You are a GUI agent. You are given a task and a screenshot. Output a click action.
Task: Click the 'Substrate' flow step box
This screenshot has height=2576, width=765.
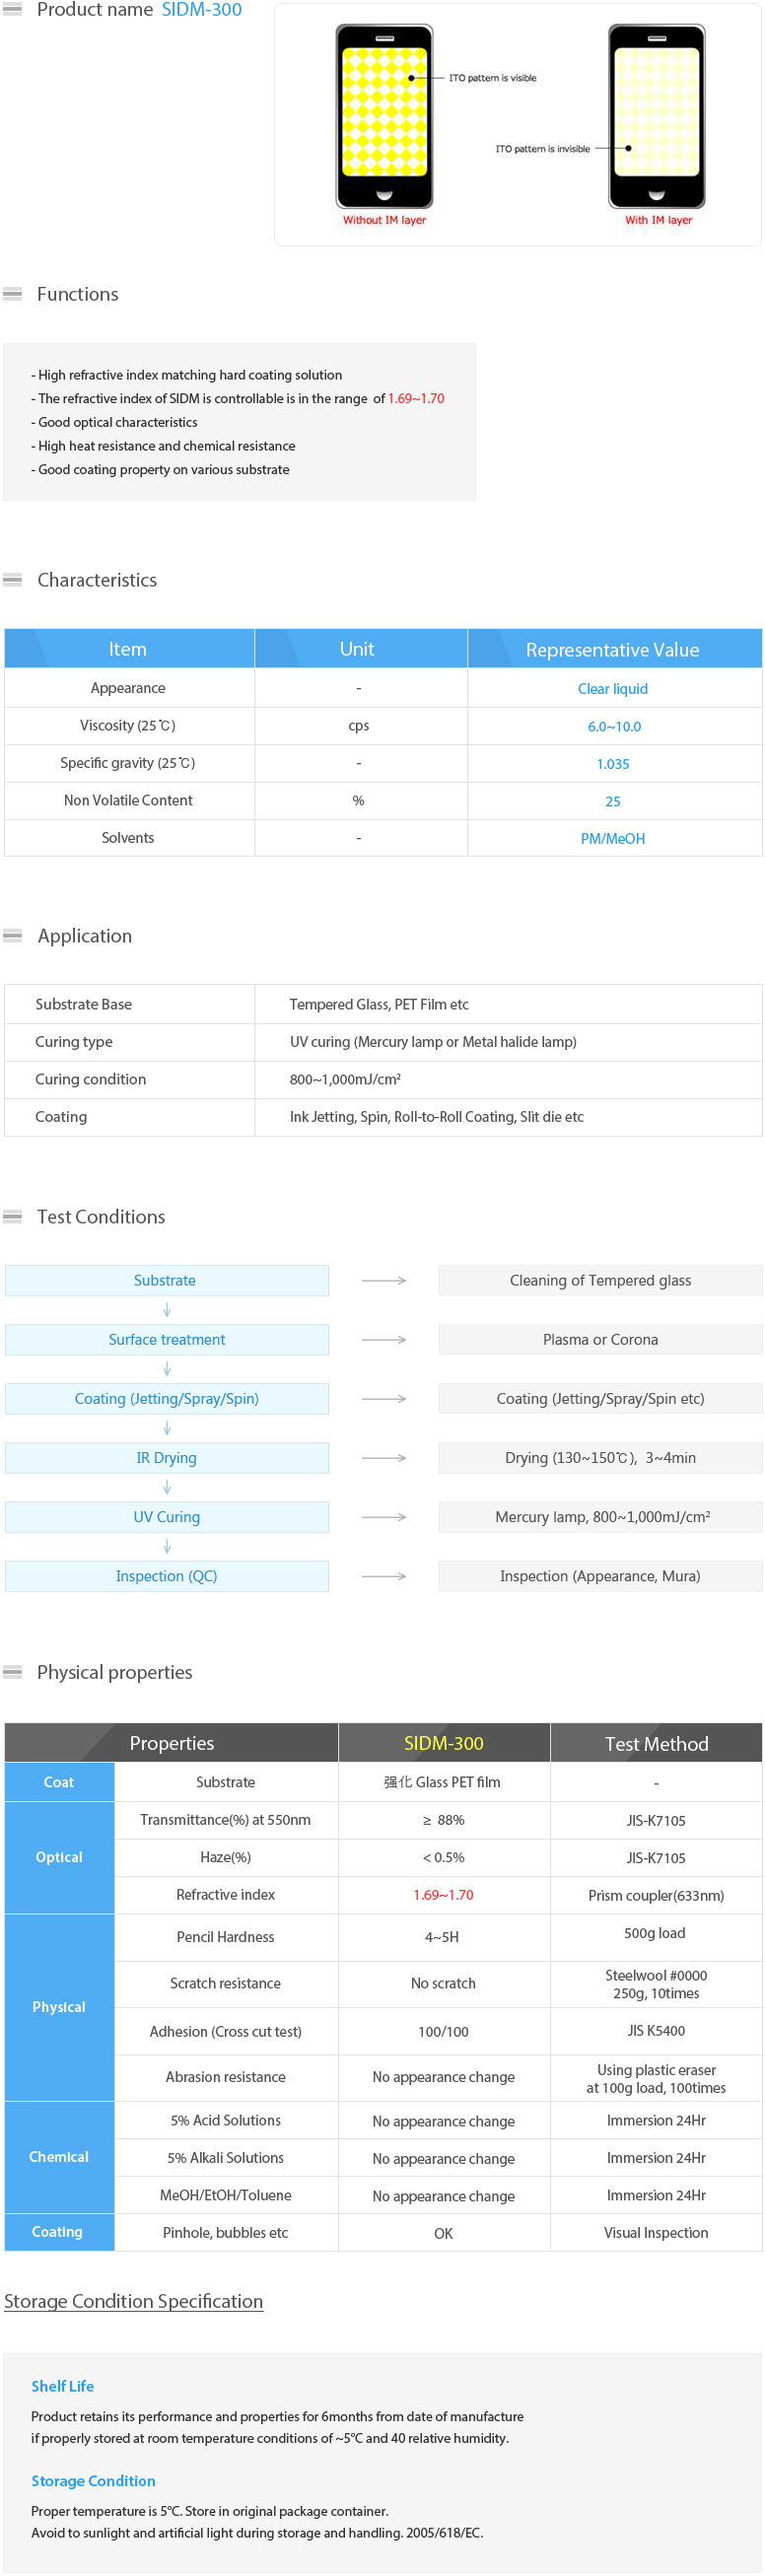(167, 1281)
